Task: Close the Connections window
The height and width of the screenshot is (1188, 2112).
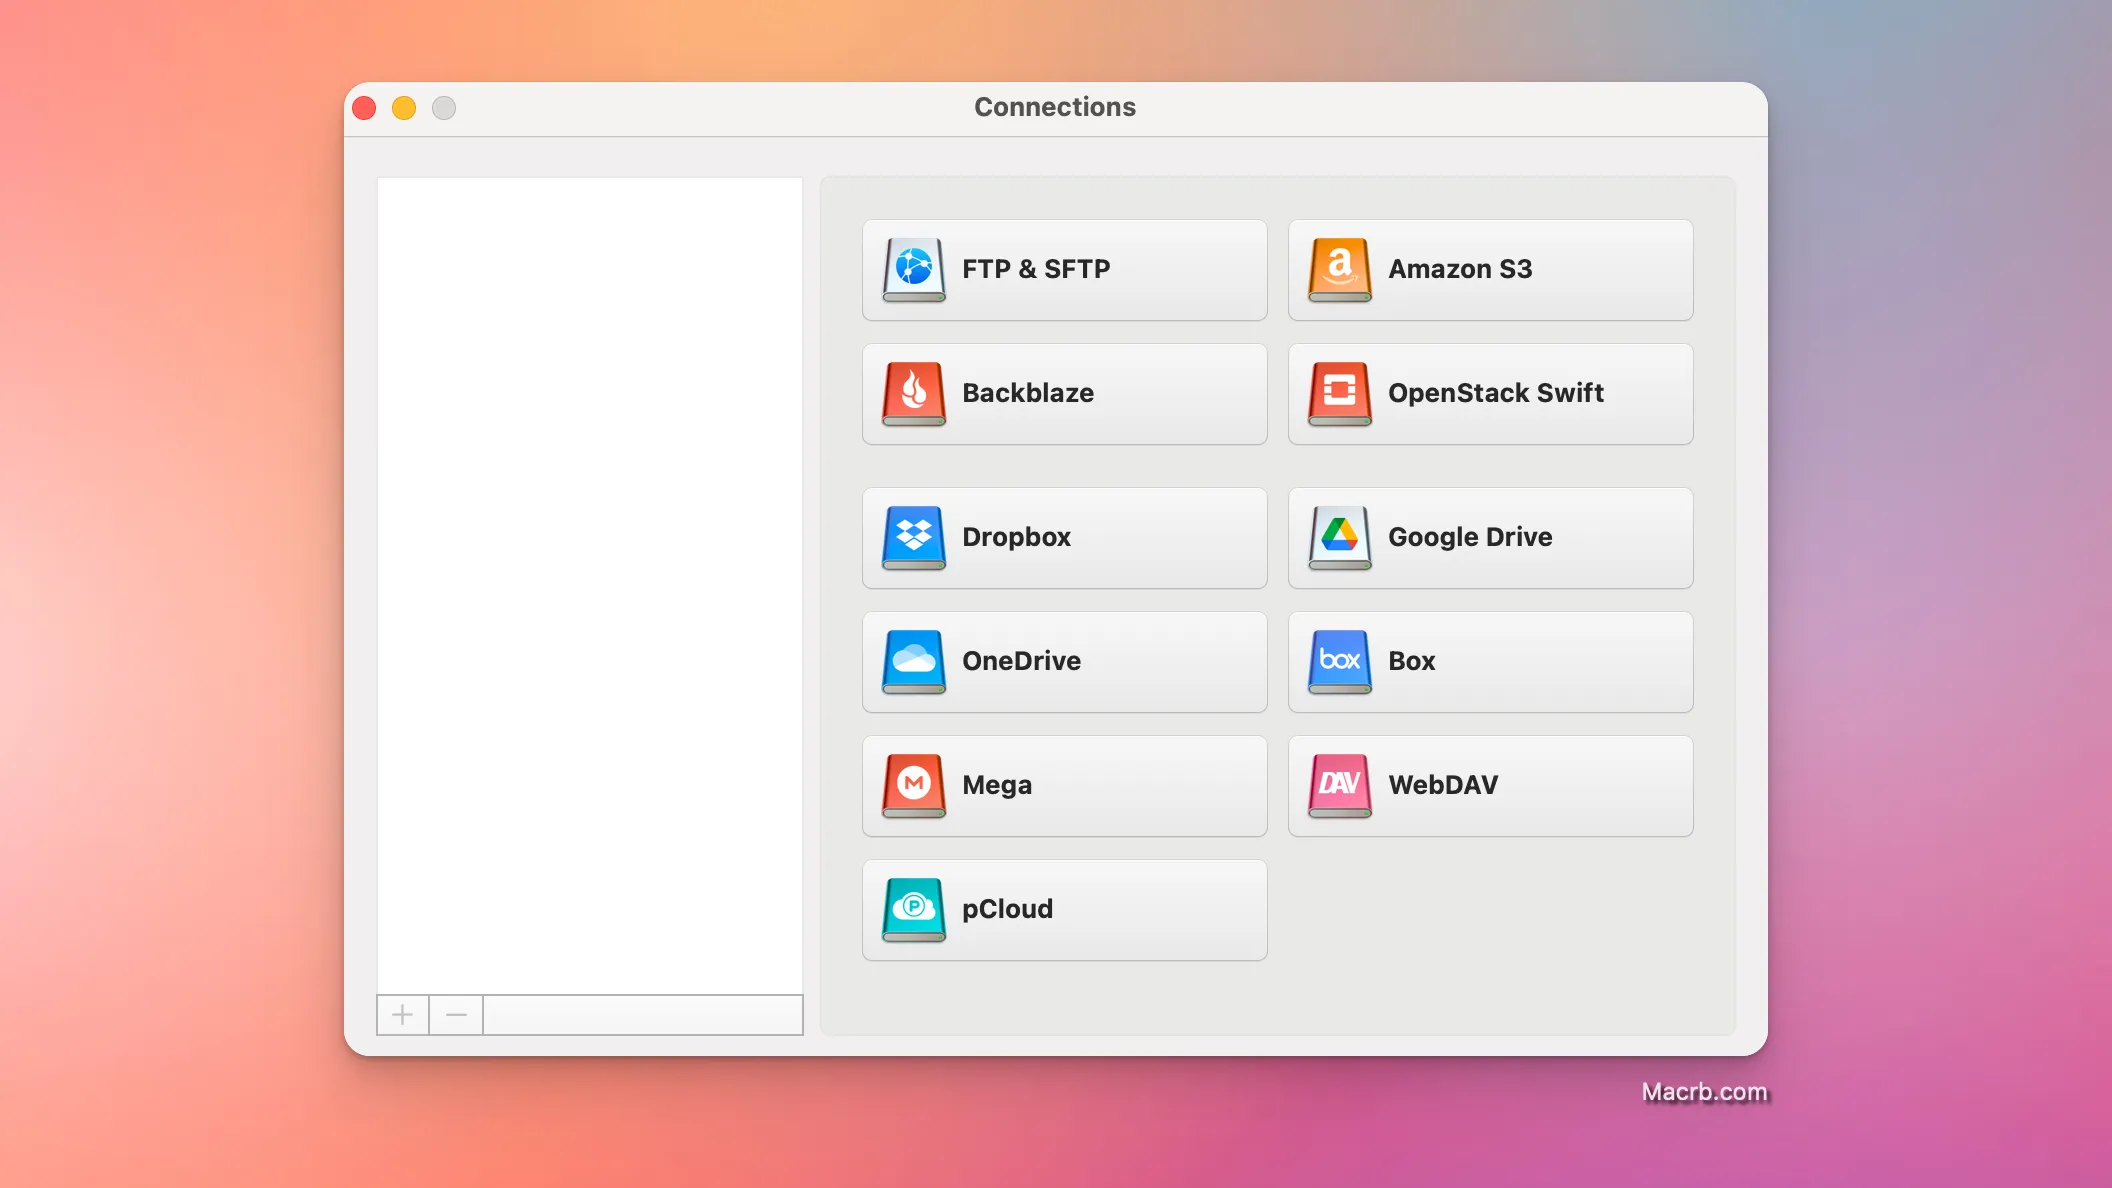Action: click(x=364, y=108)
